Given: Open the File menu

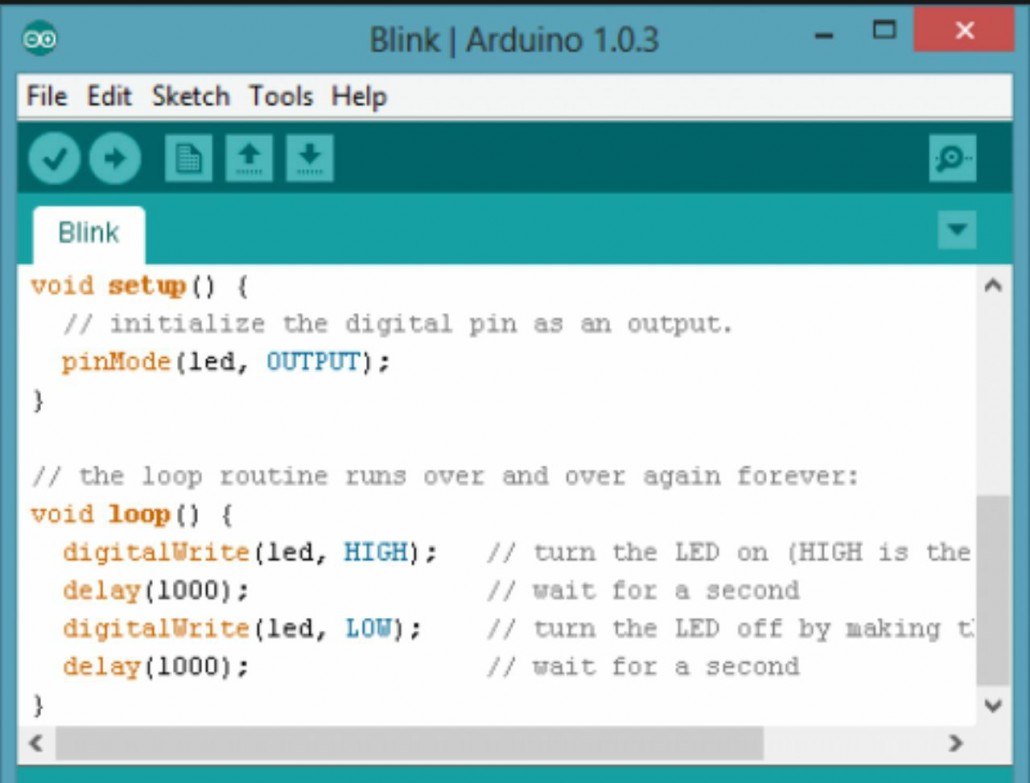Looking at the screenshot, I should click(x=46, y=97).
